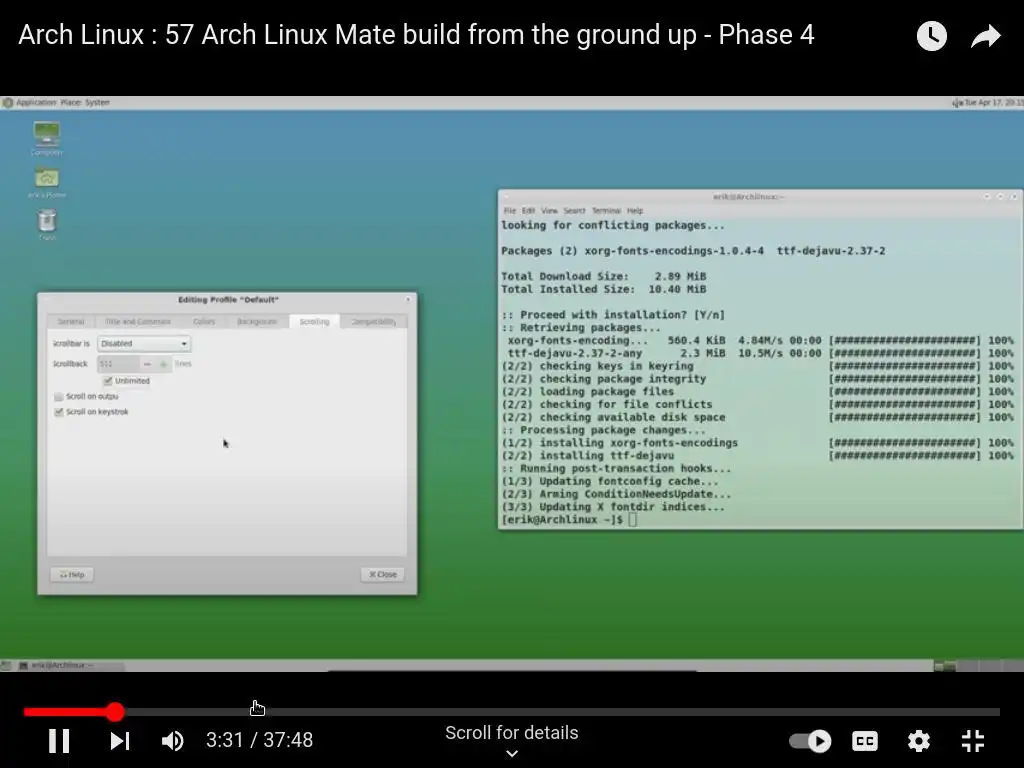Open the terminal Help menu

[x=635, y=210]
